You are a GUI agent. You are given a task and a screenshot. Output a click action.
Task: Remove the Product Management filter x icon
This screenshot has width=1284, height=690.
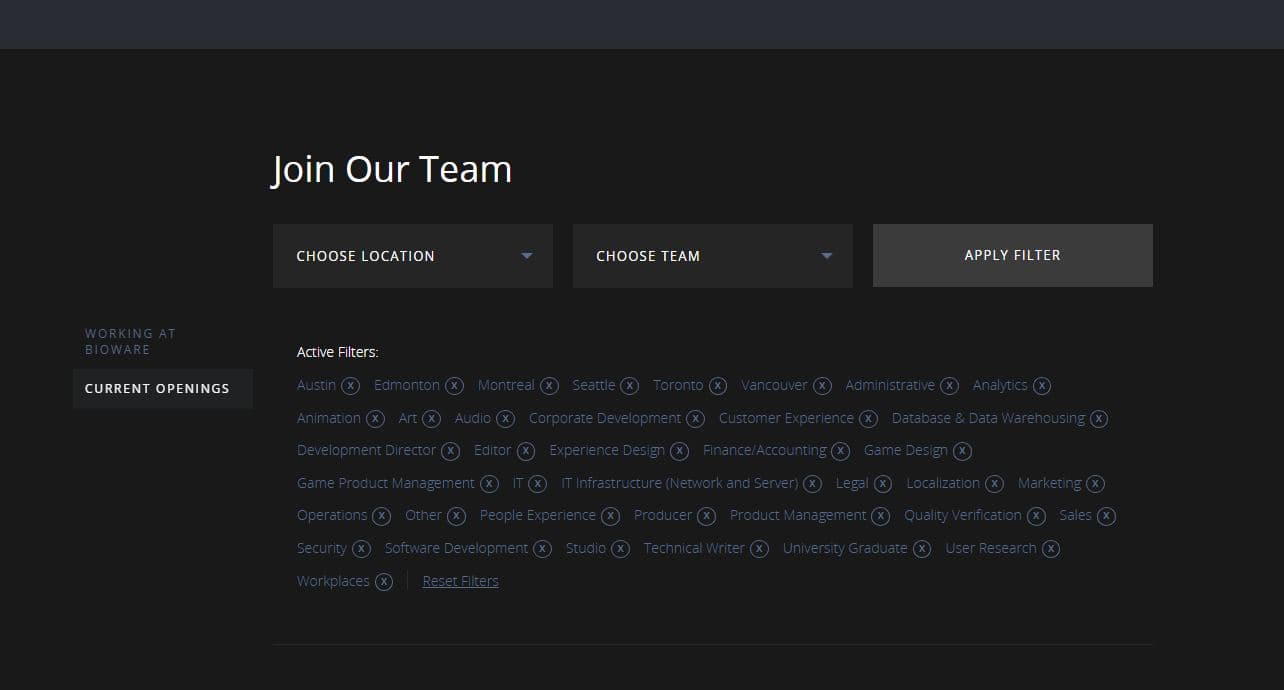pos(880,516)
